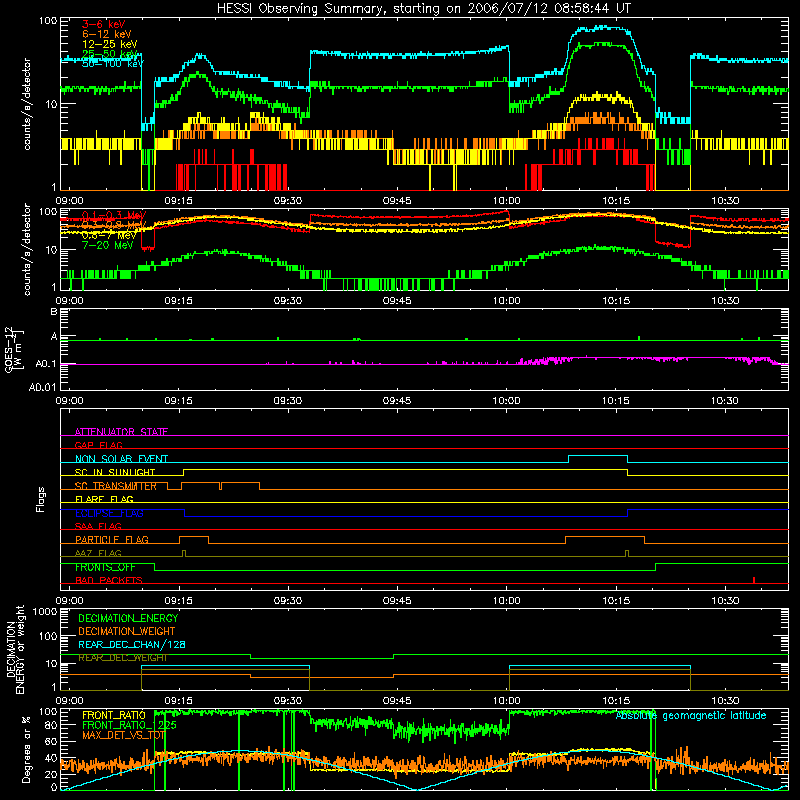
Task: Select the SAA_FLAG label
Action: point(98,526)
